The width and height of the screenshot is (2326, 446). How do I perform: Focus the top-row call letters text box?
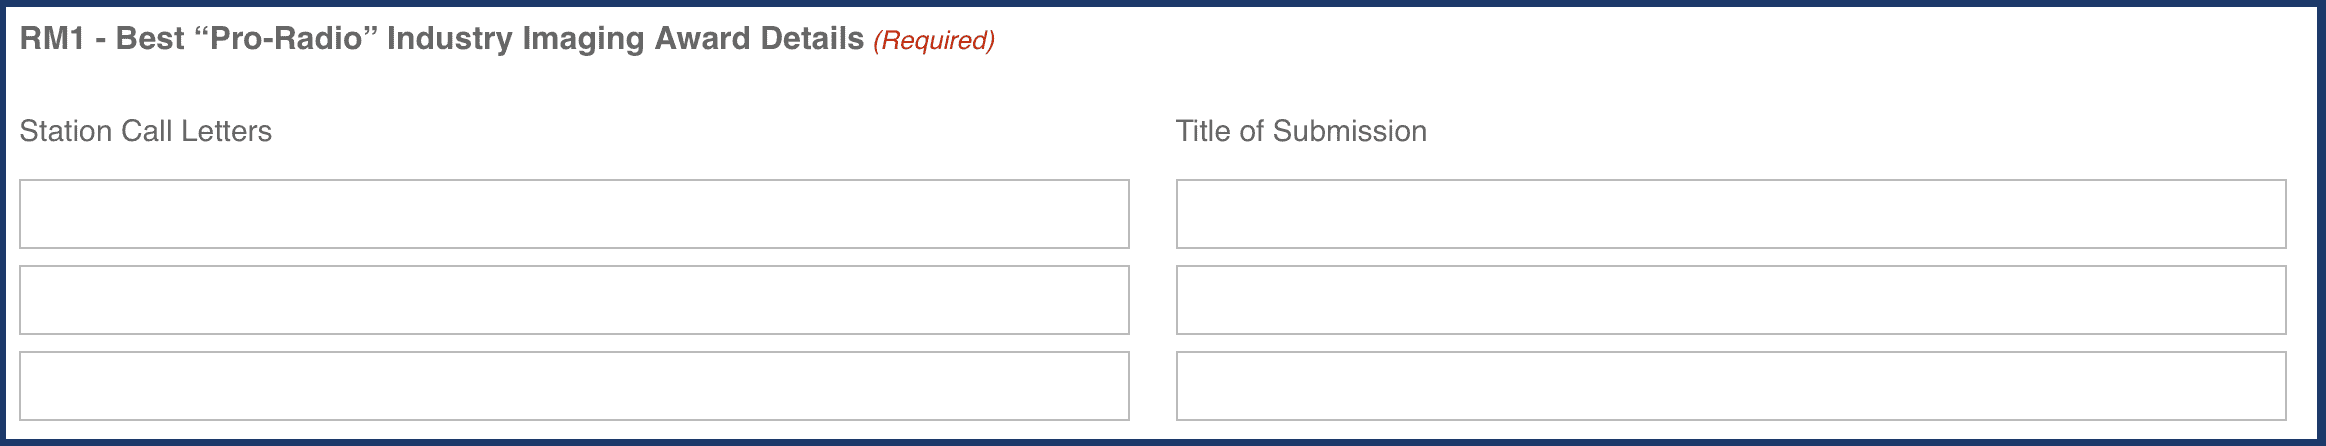point(574,214)
